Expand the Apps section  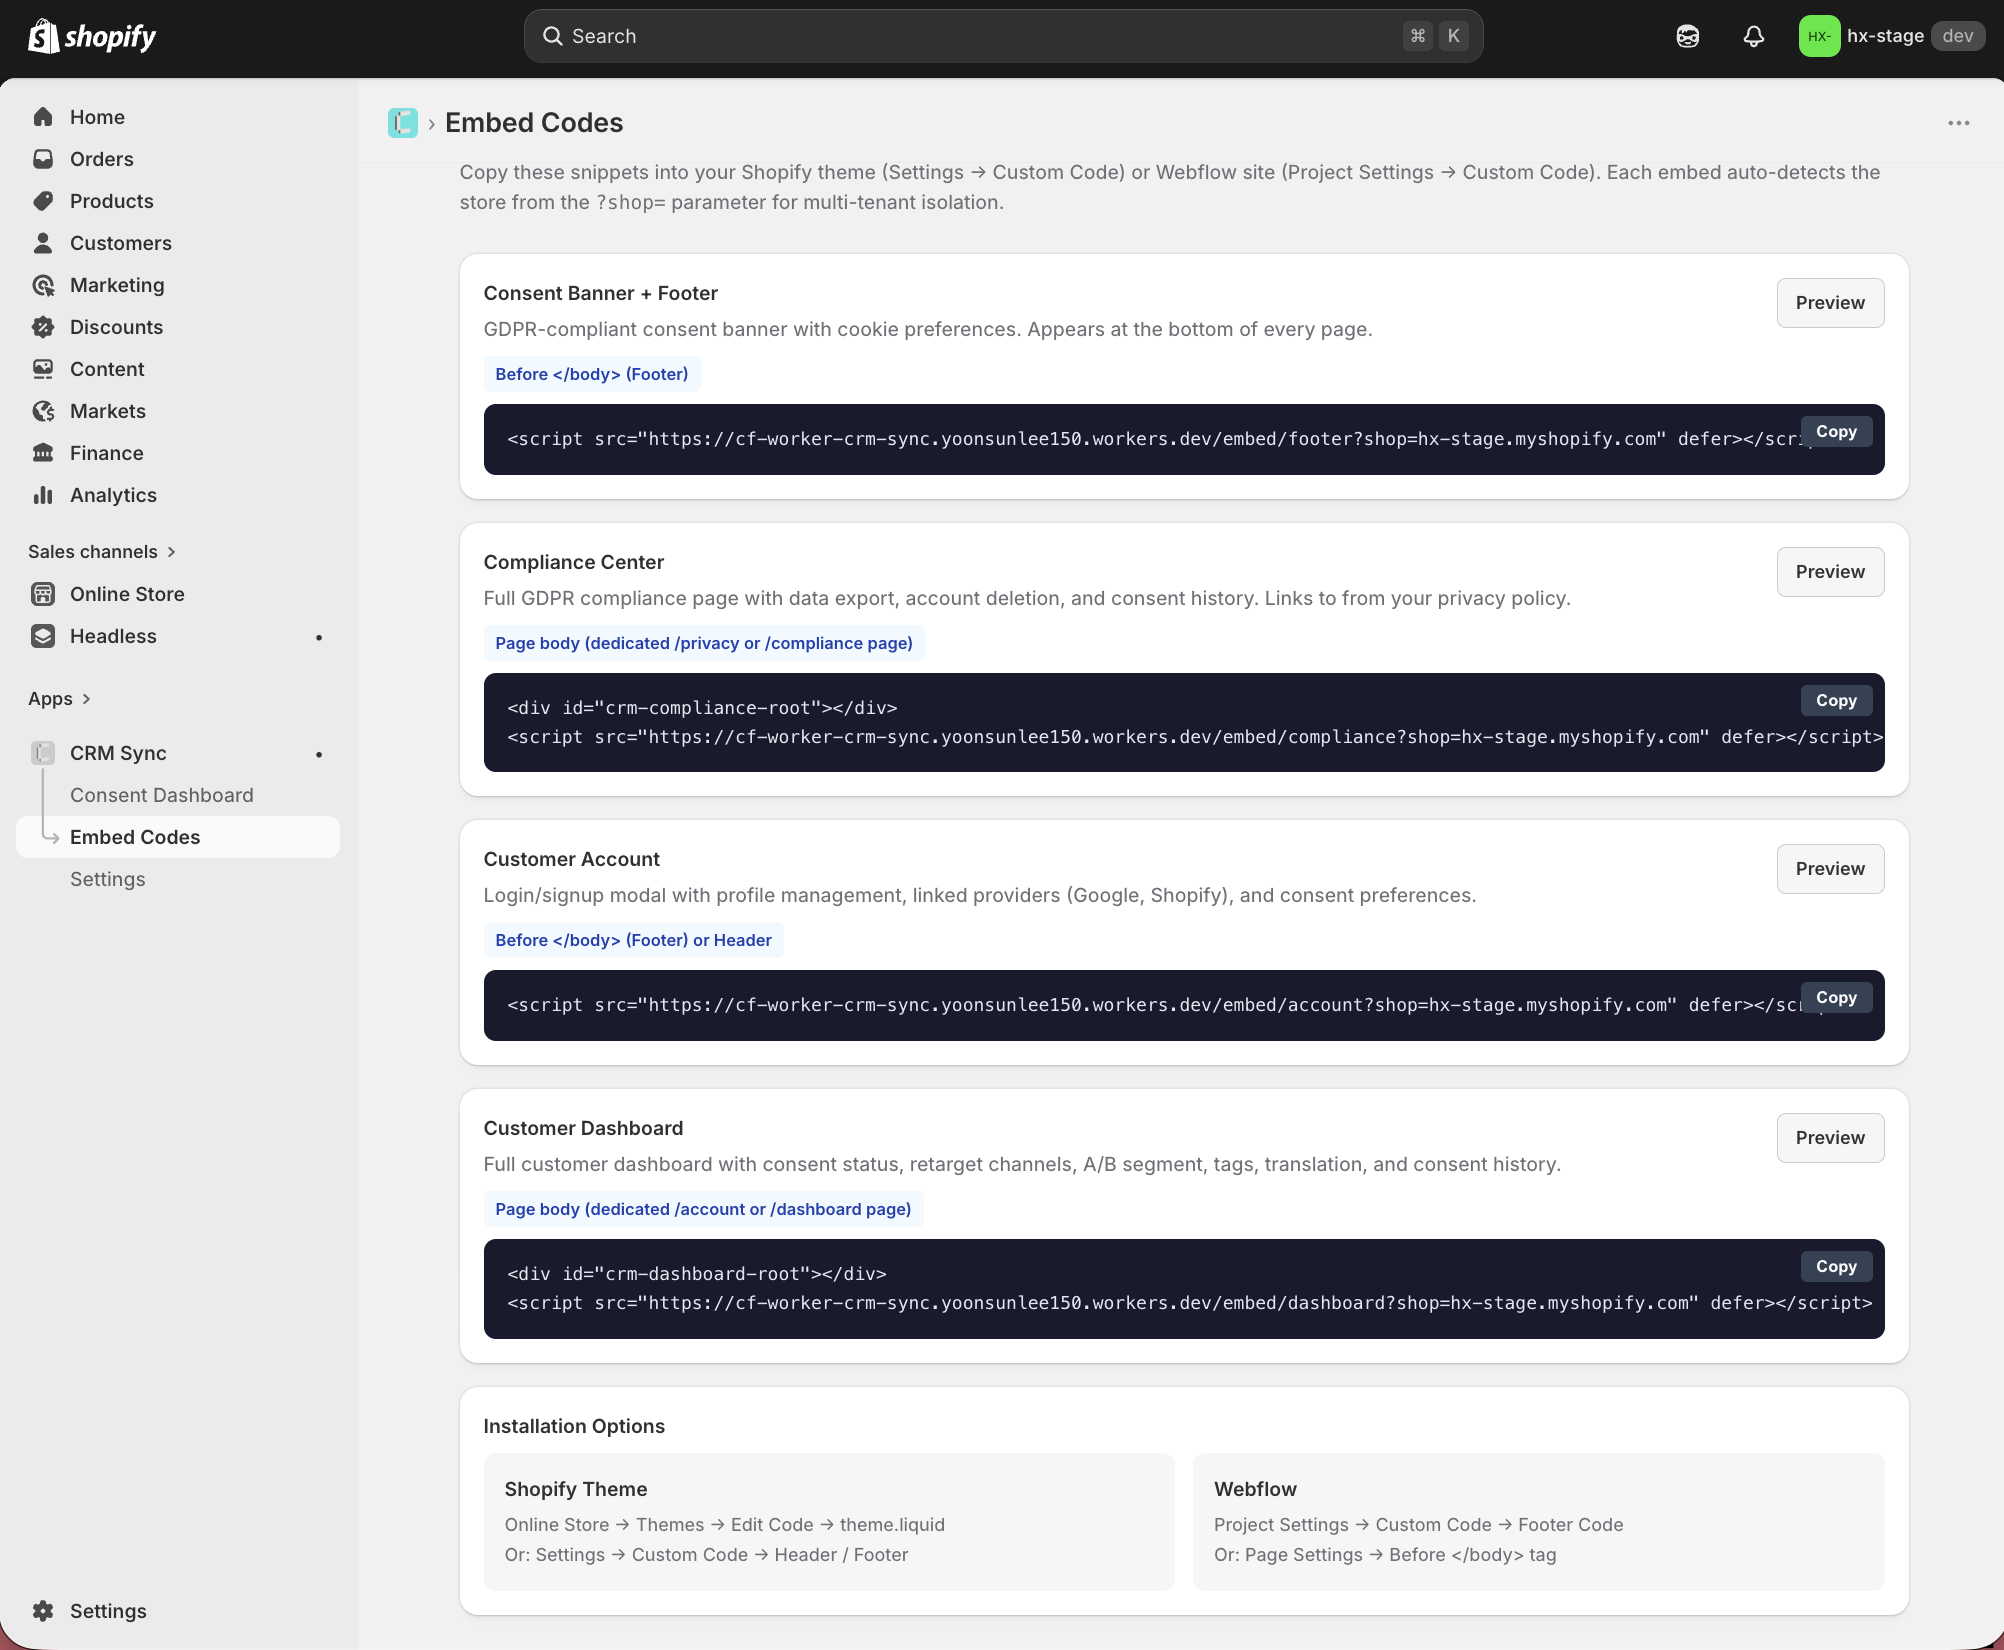60,699
